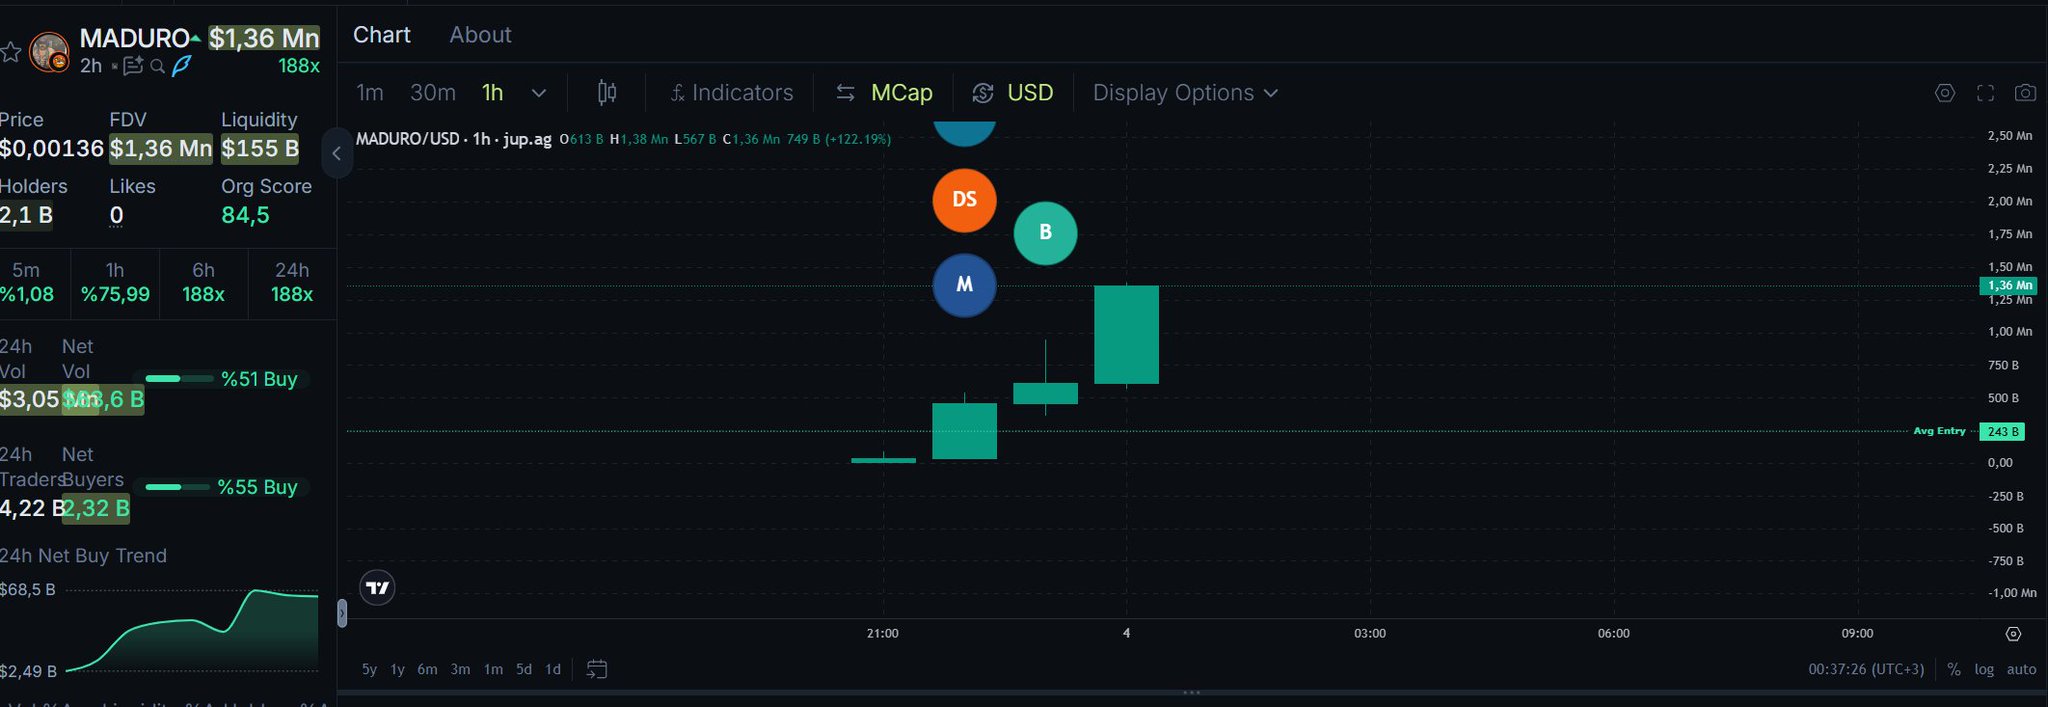The height and width of the screenshot is (707, 2048).
Task: Open the go-to-date calendar icon
Action: 597,669
